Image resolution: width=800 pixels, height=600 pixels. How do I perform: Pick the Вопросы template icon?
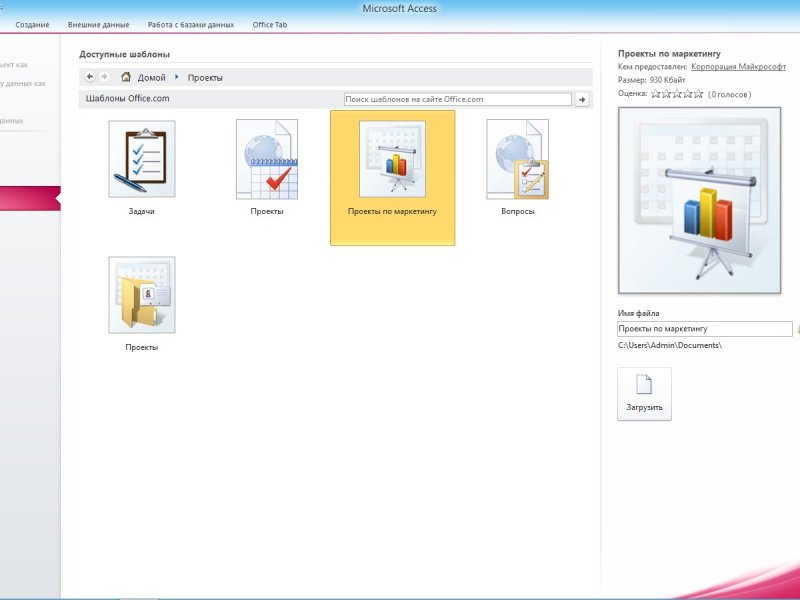[517, 159]
